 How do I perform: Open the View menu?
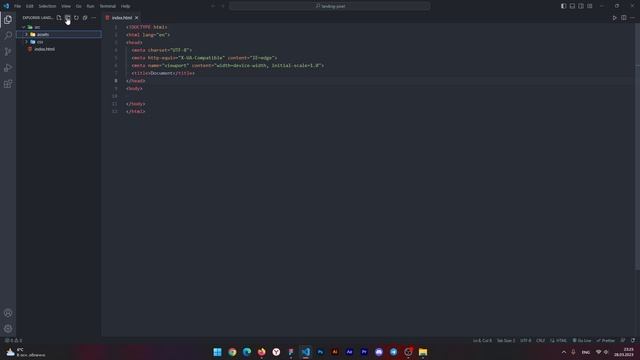(x=66, y=6)
